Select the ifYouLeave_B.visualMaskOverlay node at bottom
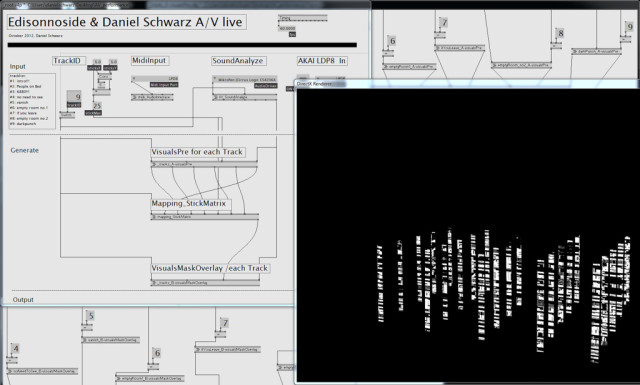 [228, 349]
